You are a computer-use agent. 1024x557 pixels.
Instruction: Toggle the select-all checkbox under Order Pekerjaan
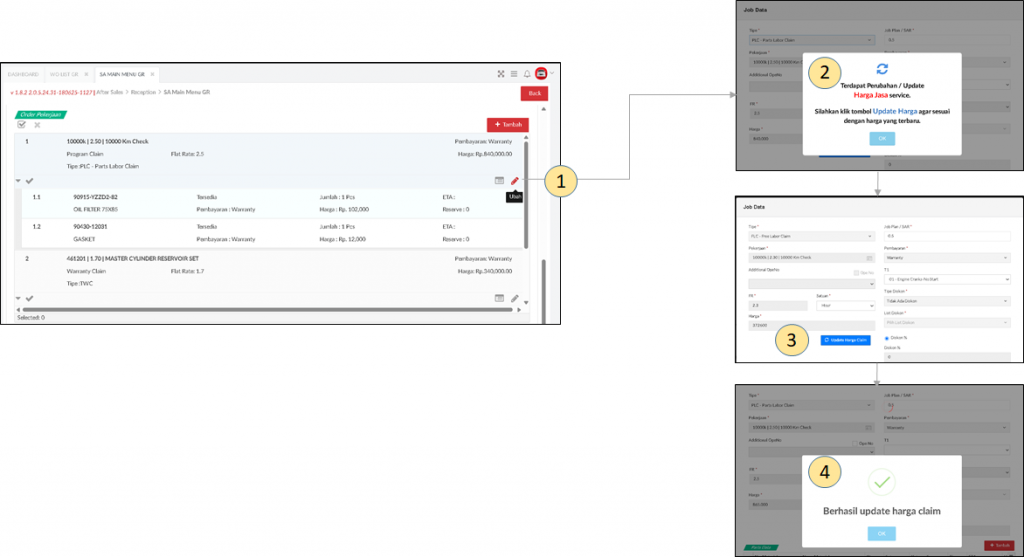coord(22,124)
